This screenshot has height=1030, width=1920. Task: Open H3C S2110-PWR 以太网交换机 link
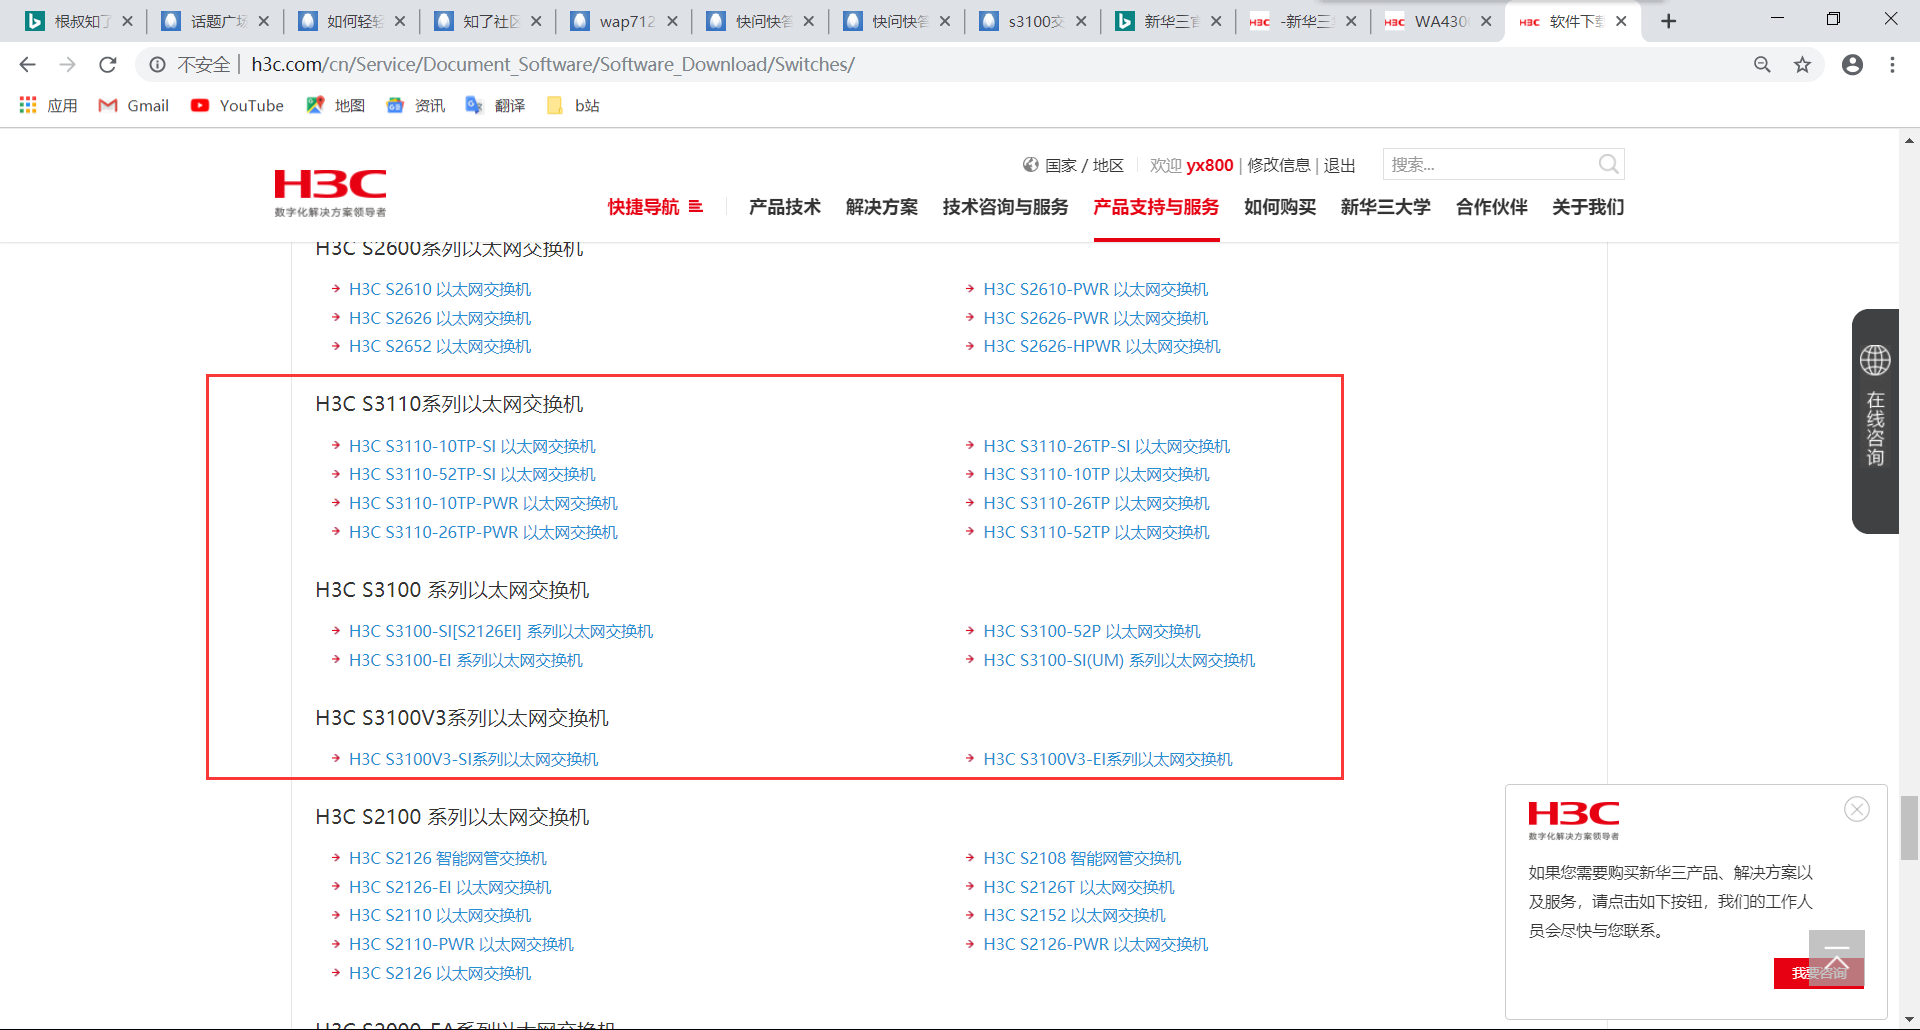[x=461, y=944]
